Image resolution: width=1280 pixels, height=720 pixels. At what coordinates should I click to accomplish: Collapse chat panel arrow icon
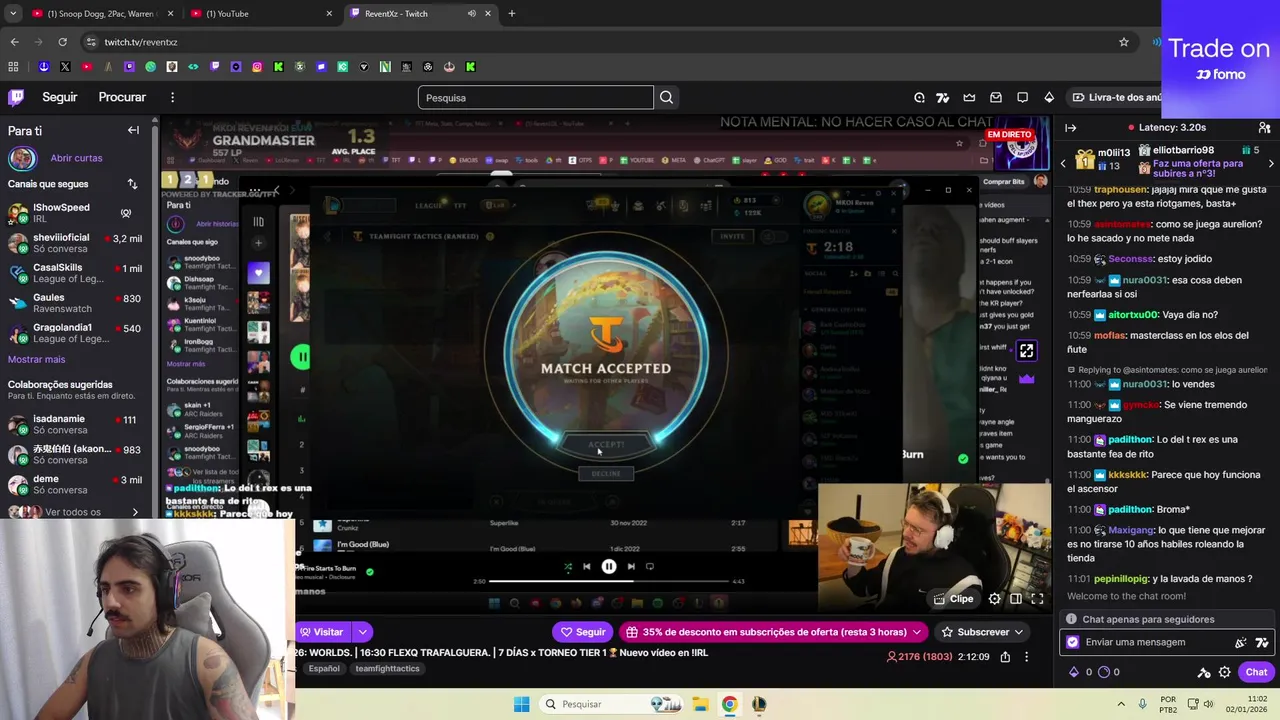[x=1070, y=127]
